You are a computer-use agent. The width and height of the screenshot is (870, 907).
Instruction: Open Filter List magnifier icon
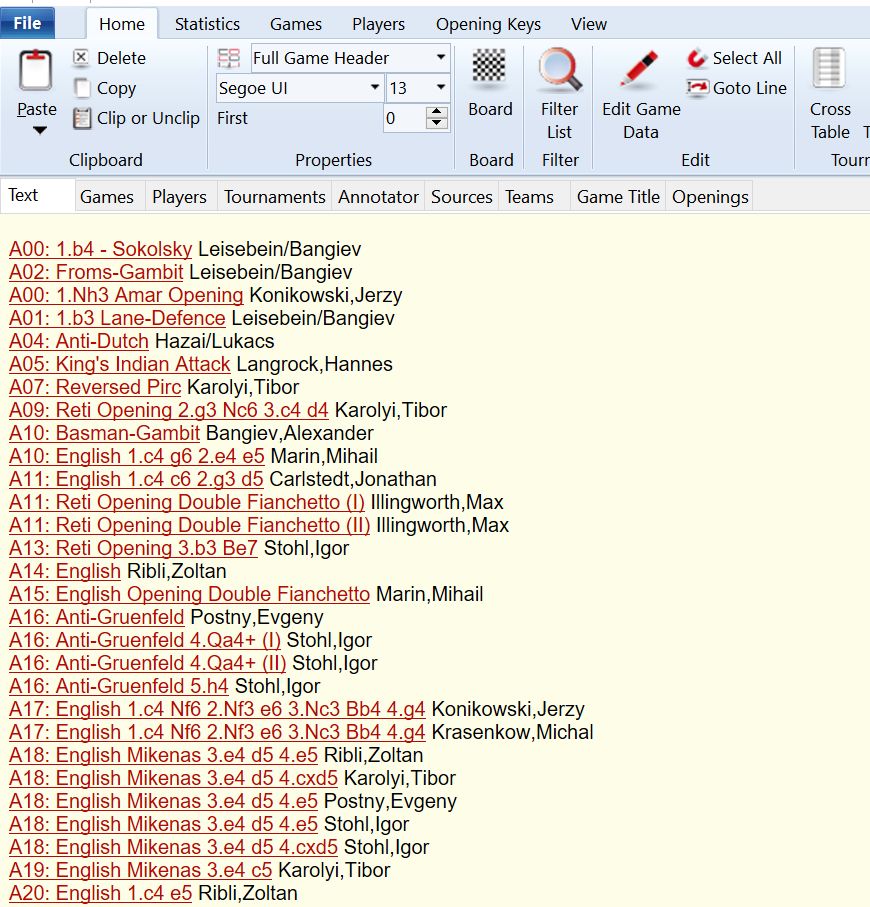point(560,70)
